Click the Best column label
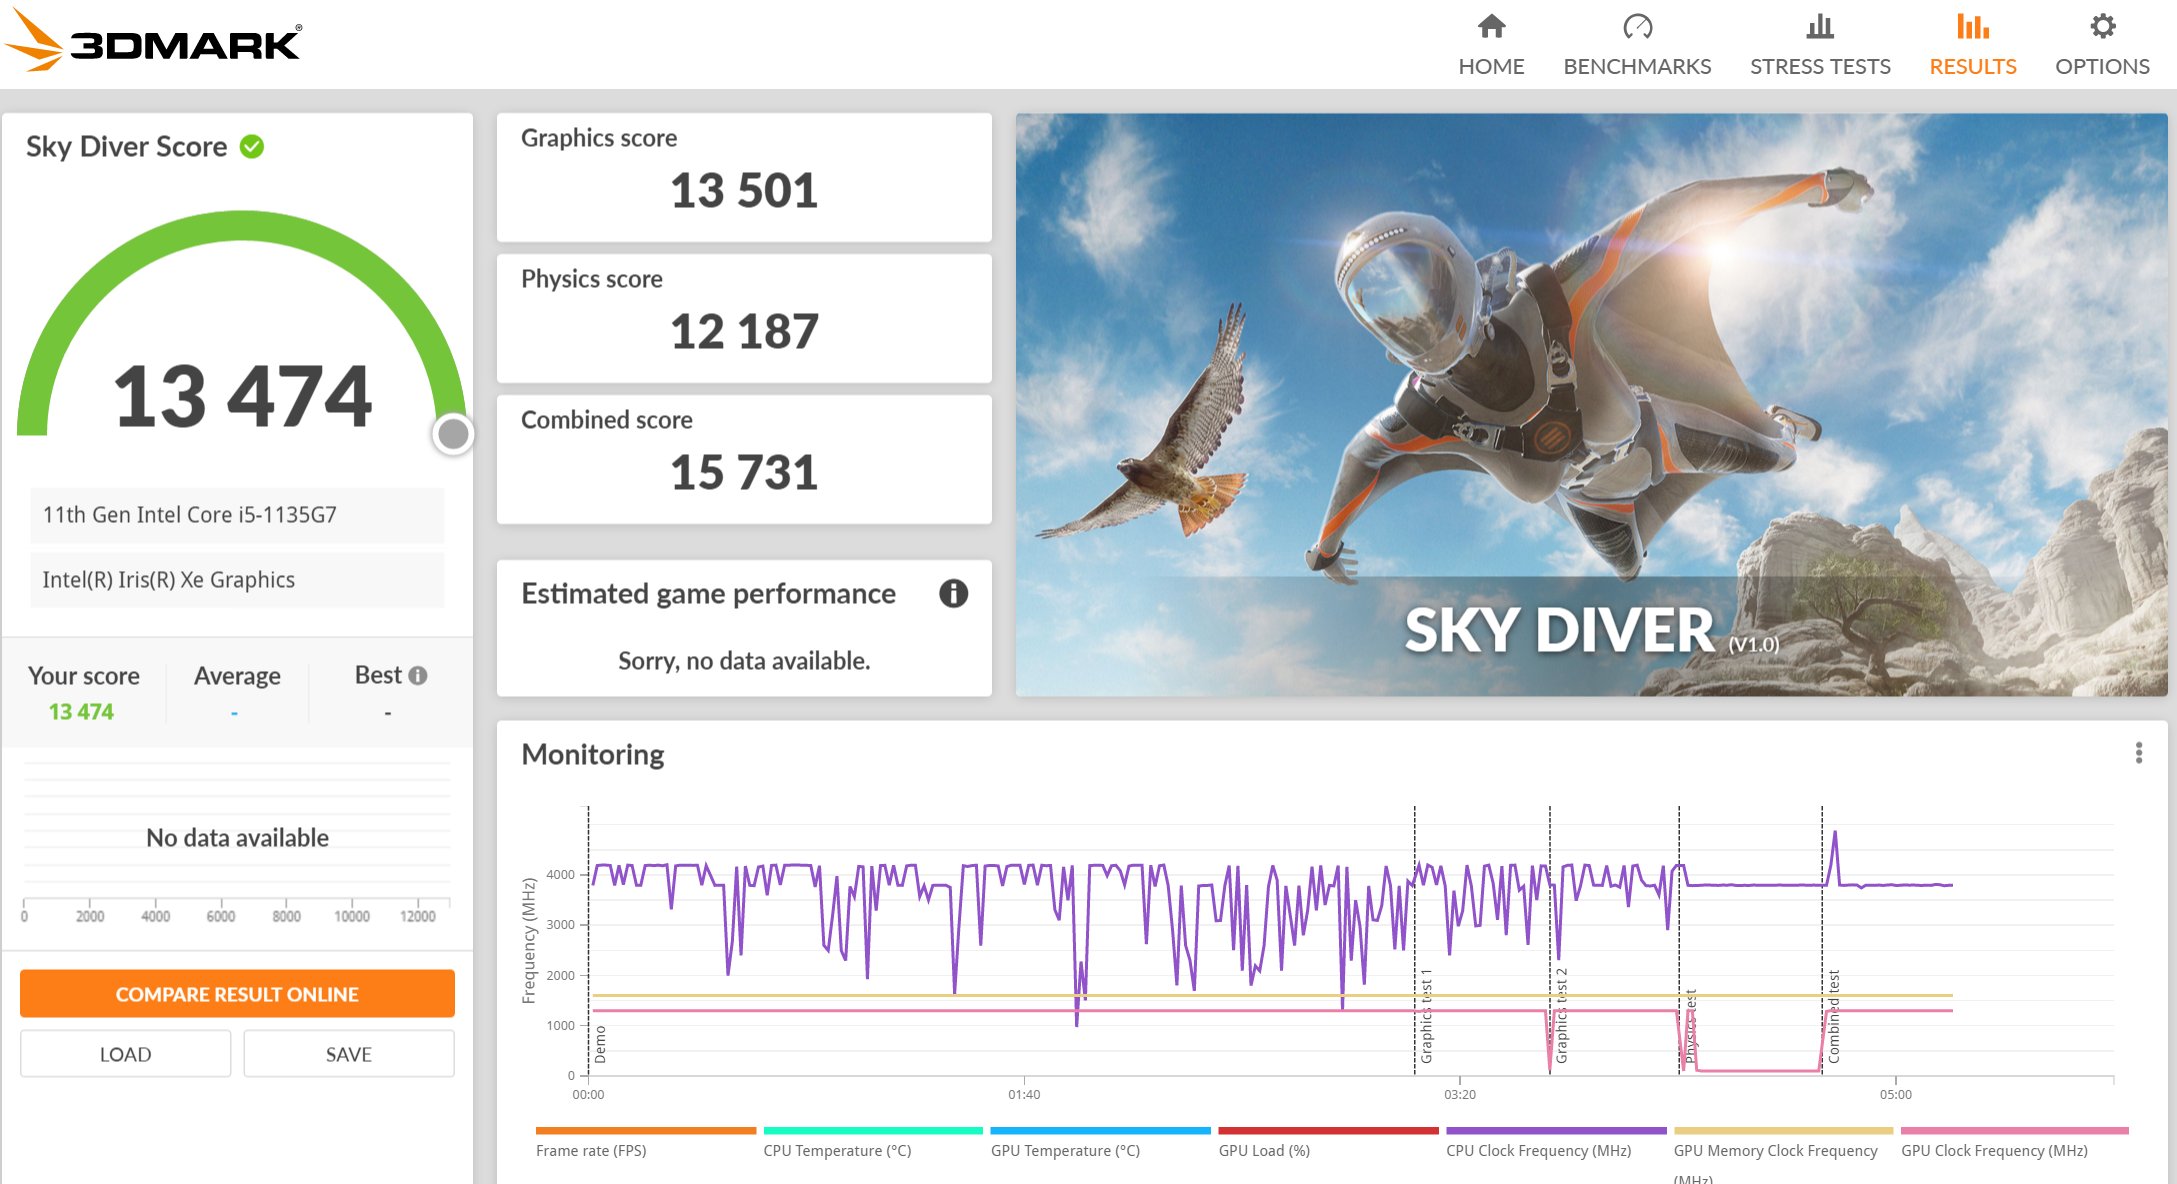2177x1184 pixels. click(x=378, y=676)
